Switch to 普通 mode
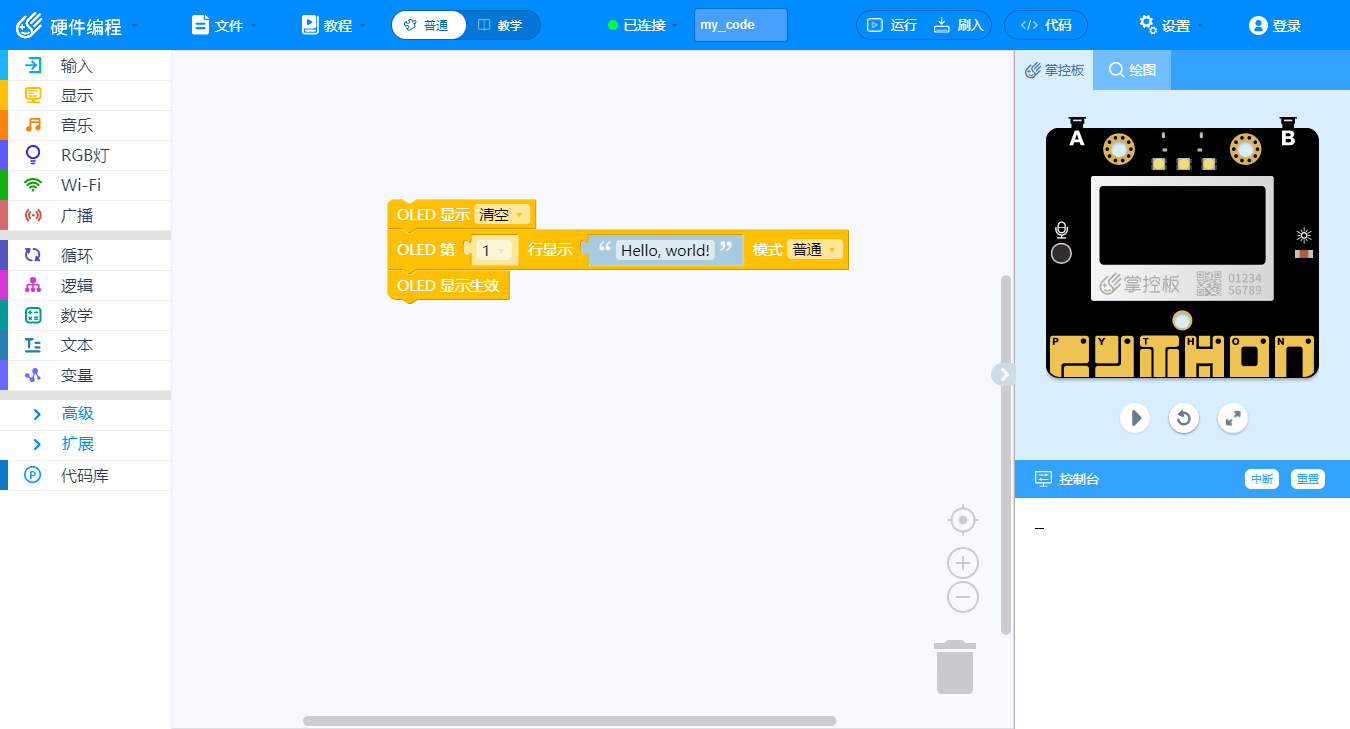Viewport: 1350px width, 729px height. point(428,25)
